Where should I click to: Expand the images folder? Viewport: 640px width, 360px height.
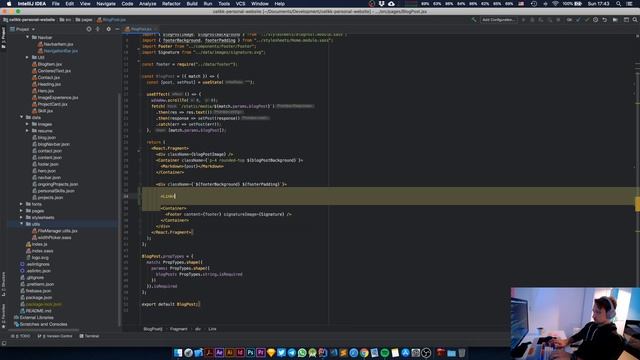click(27, 124)
